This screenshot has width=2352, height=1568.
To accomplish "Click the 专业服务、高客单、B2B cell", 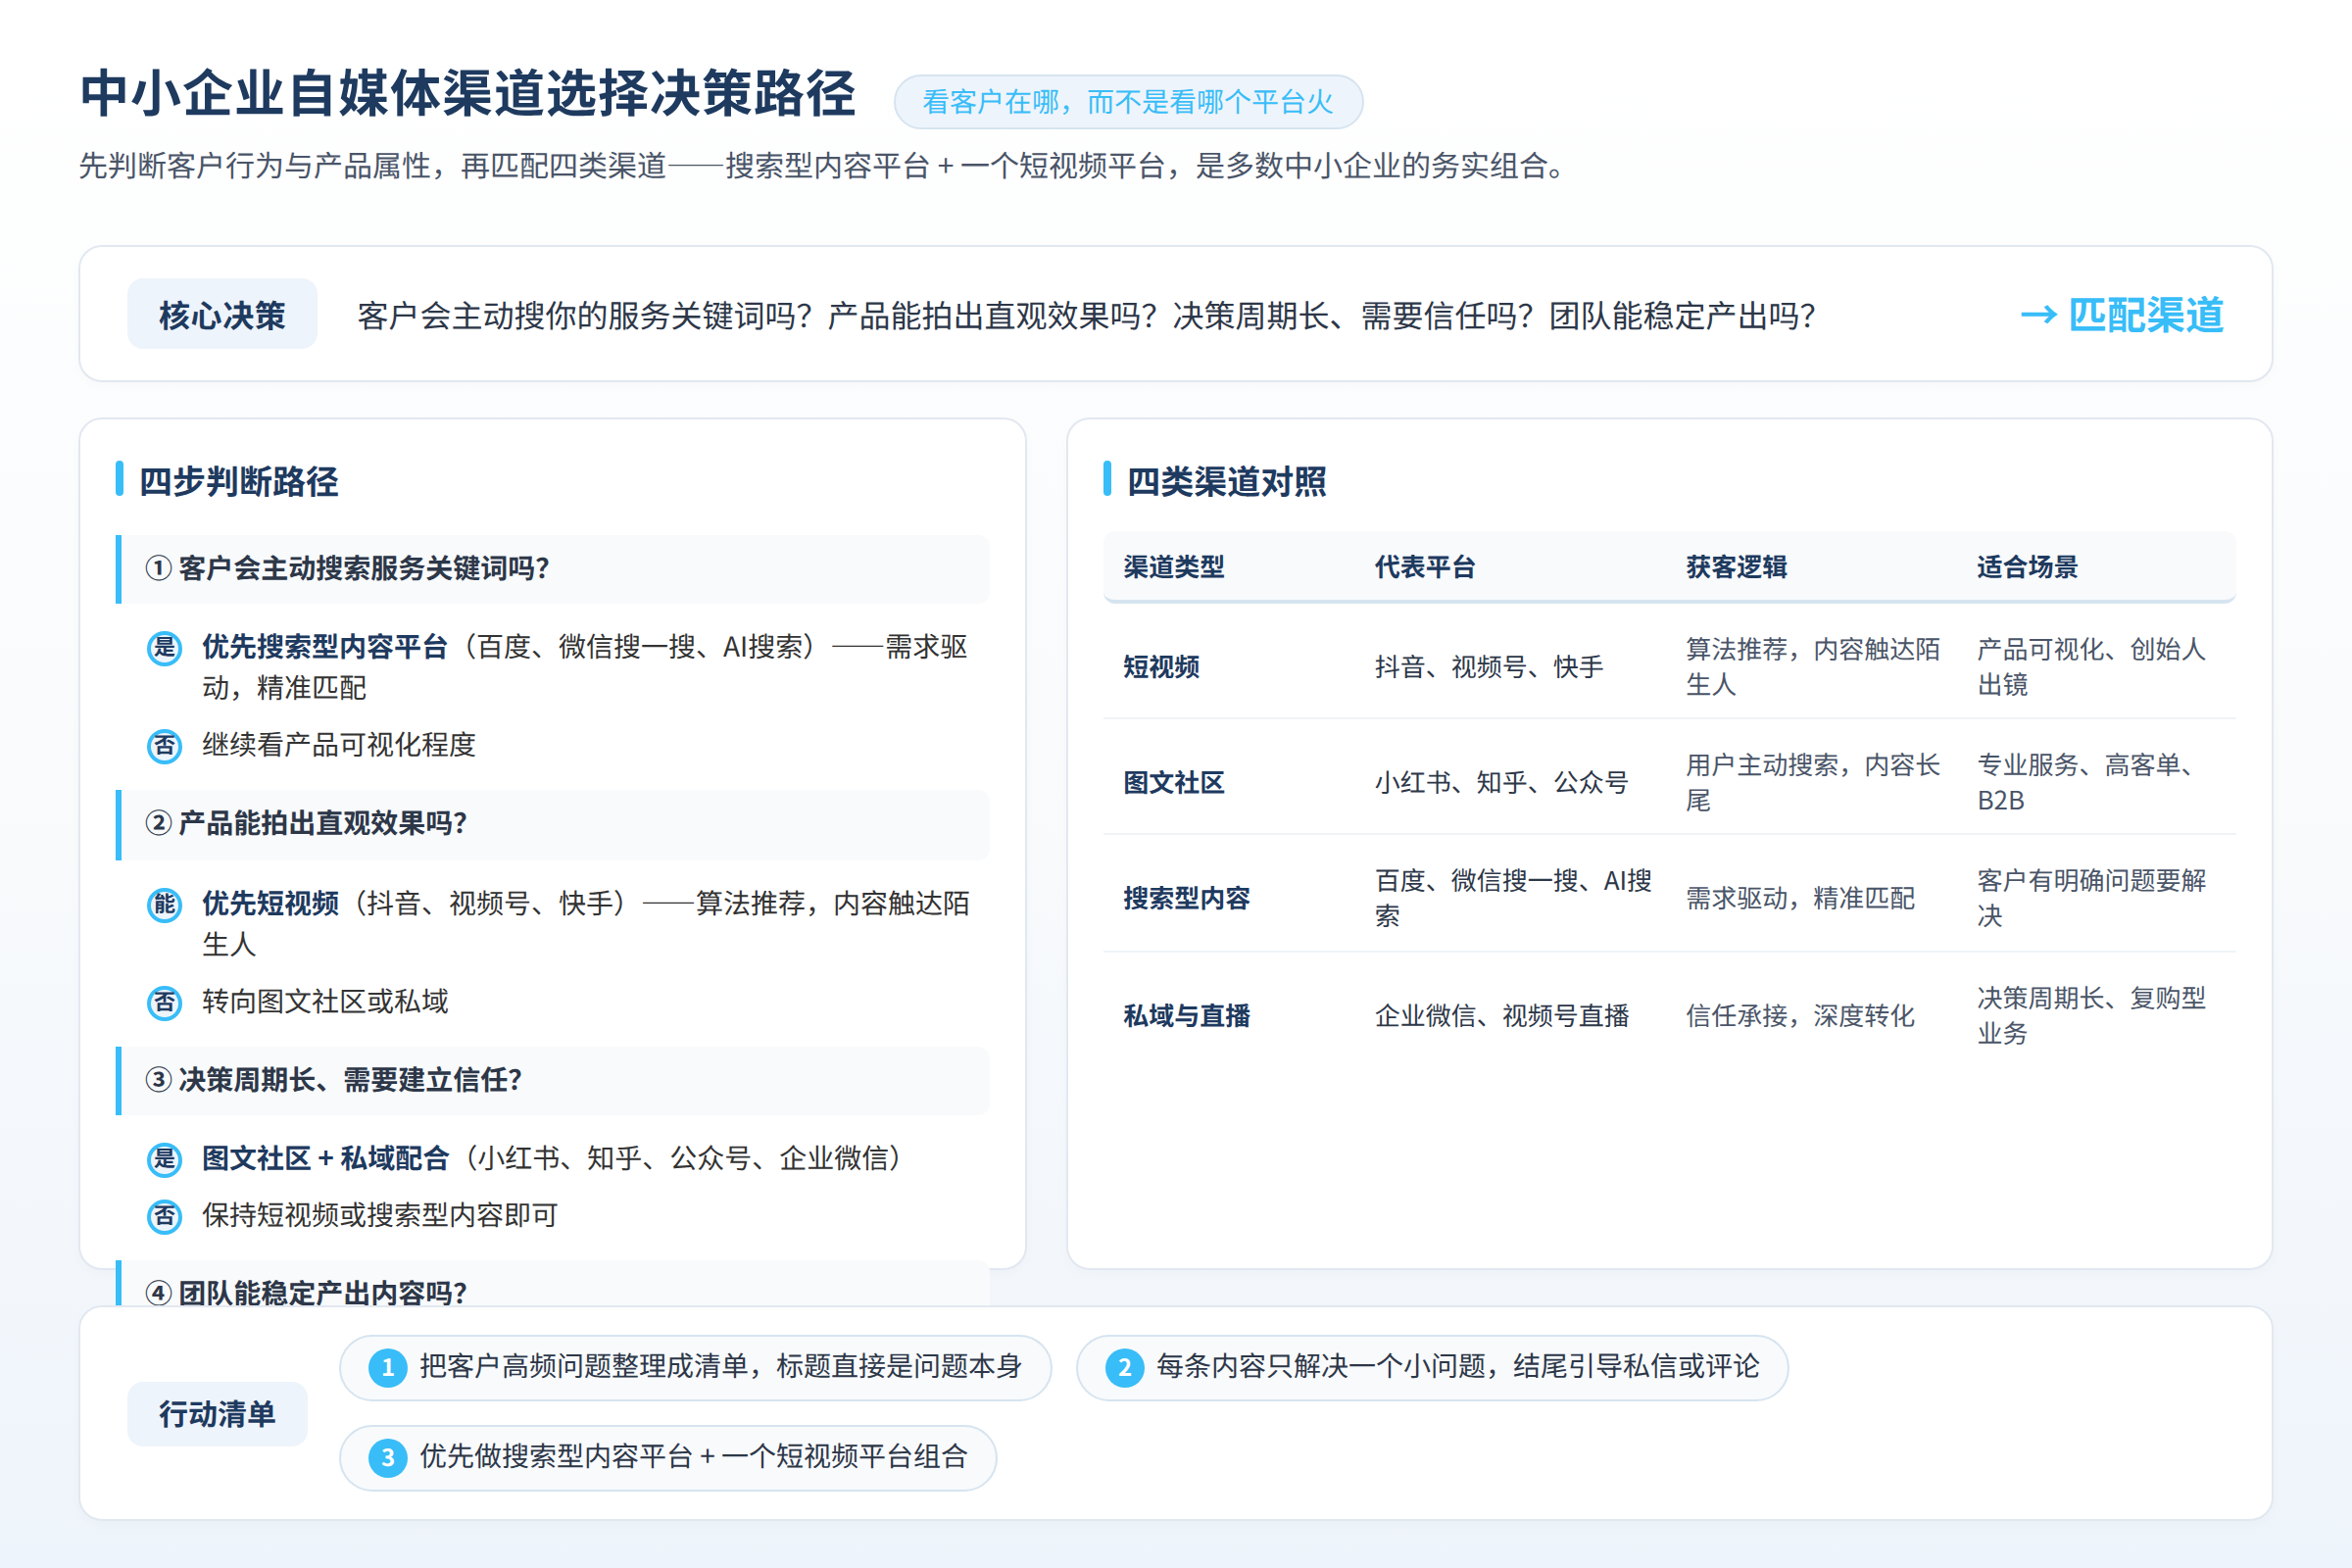I will pyautogui.click(x=2091, y=783).
